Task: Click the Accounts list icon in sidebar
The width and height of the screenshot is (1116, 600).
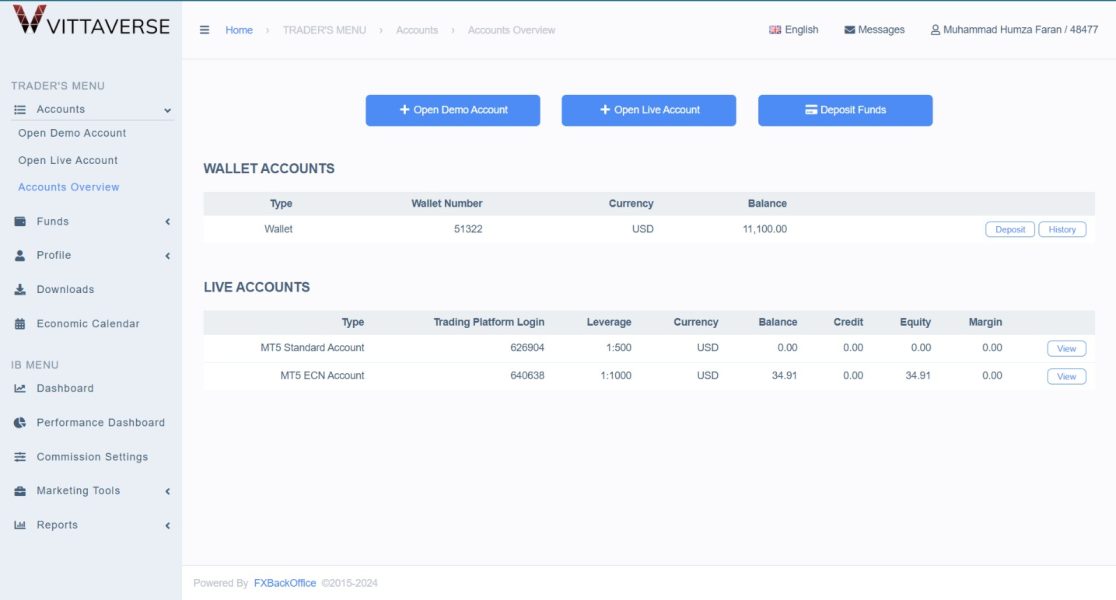Action: pos(20,110)
